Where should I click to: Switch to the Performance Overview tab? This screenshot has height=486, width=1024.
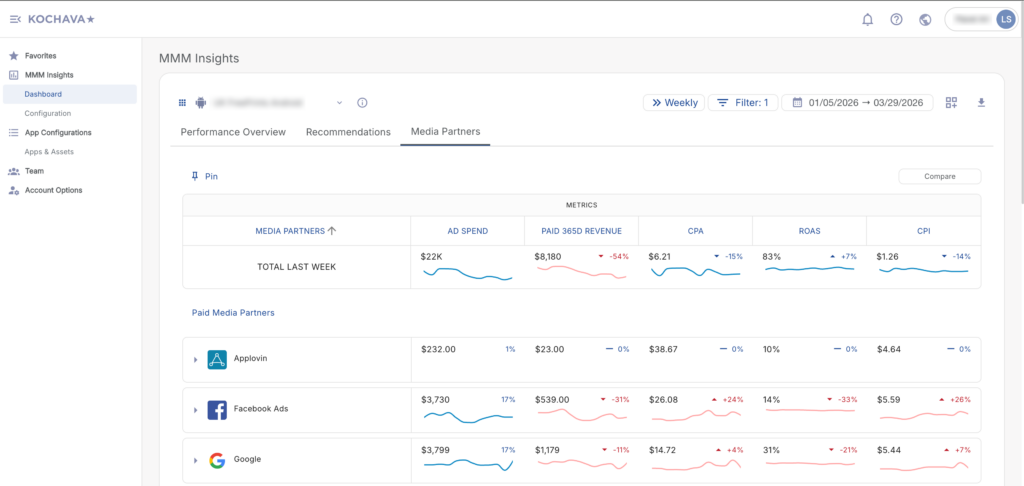click(x=233, y=132)
